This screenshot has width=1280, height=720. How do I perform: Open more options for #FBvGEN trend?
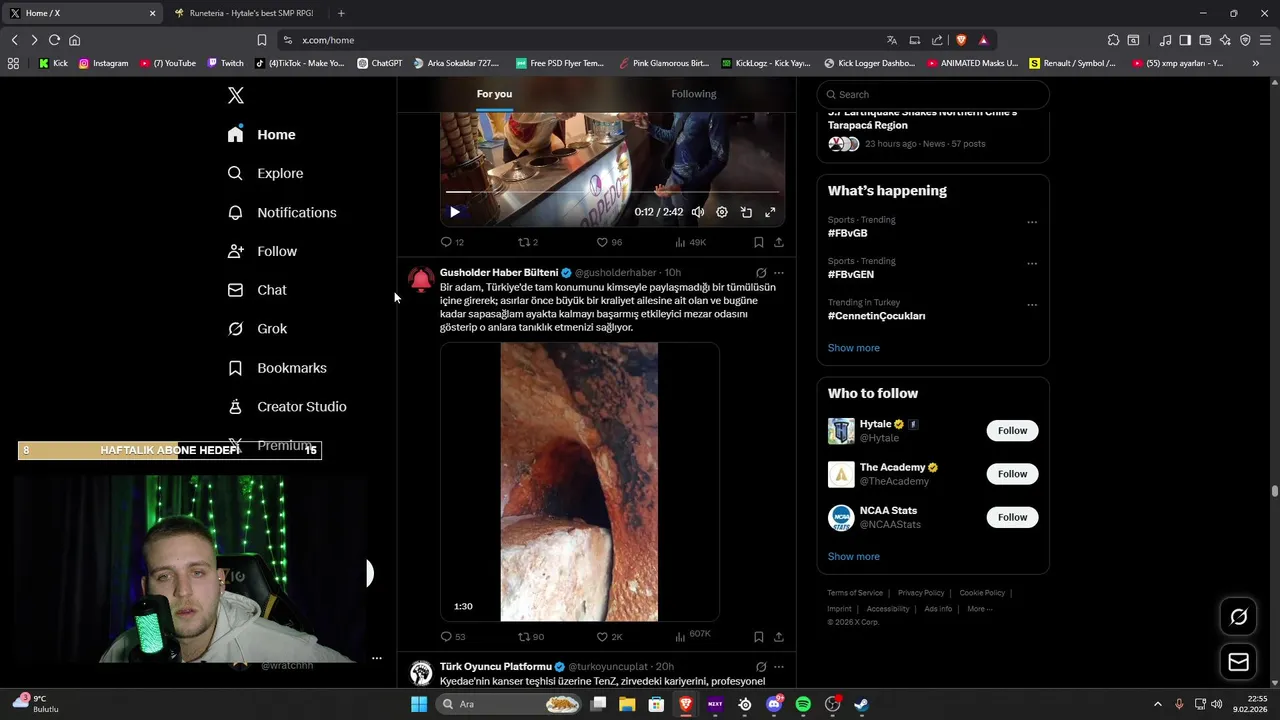pyautogui.click(x=1032, y=264)
